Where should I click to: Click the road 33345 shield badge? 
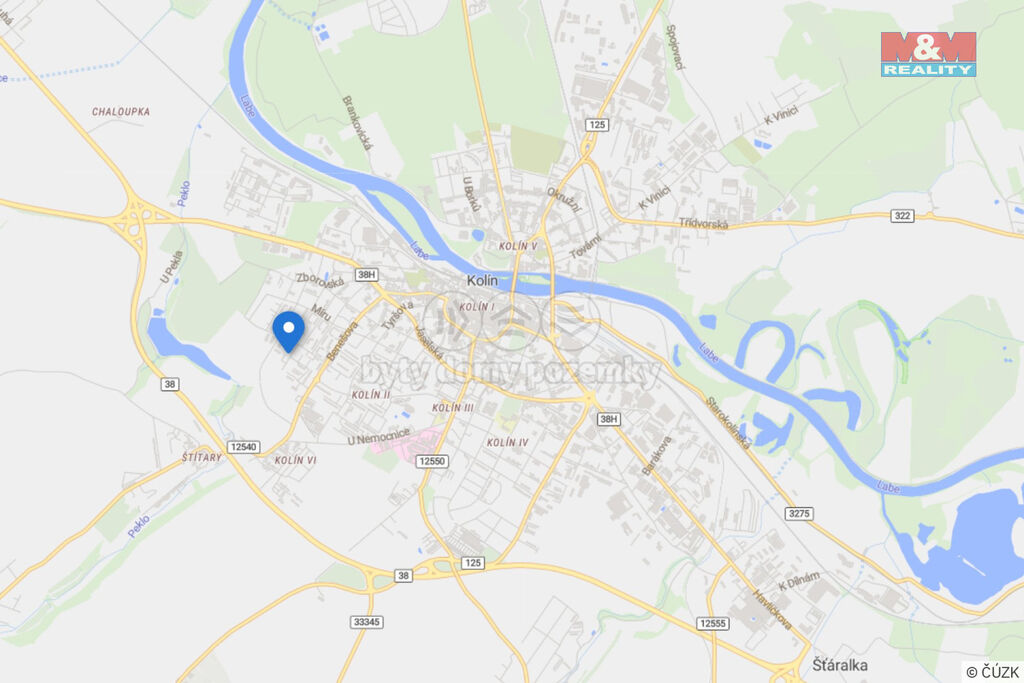[x=366, y=622]
